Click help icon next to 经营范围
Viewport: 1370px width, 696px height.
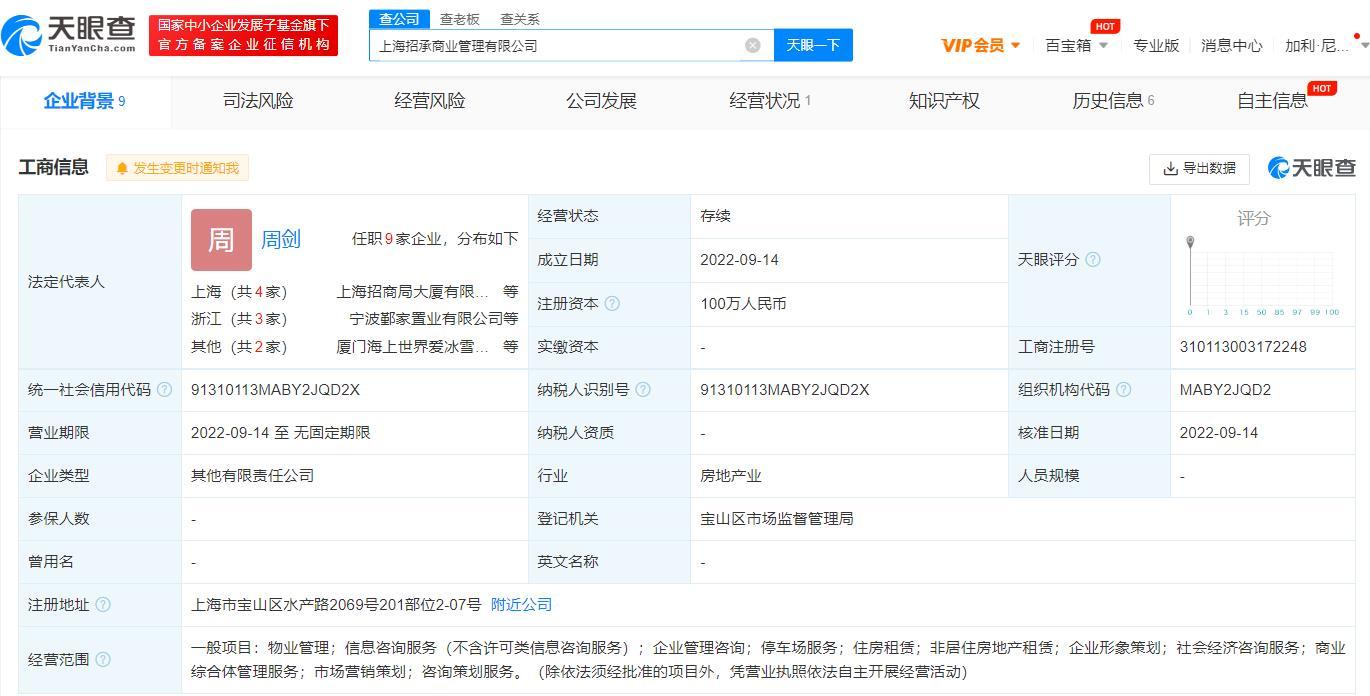coord(102,660)
